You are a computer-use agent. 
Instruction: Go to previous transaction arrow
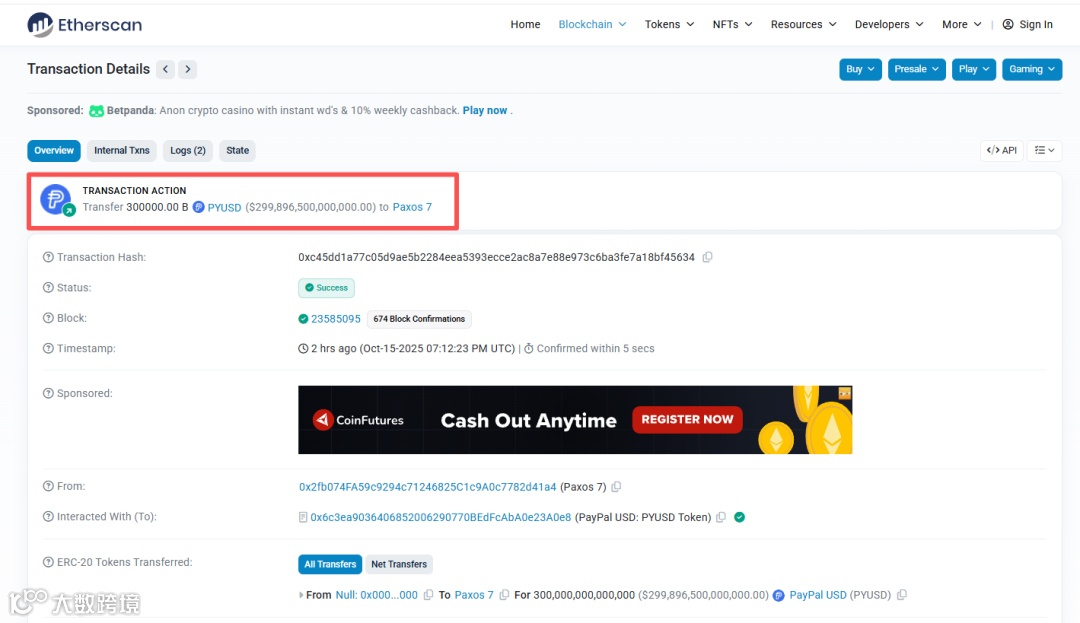[x=165, y=69]
